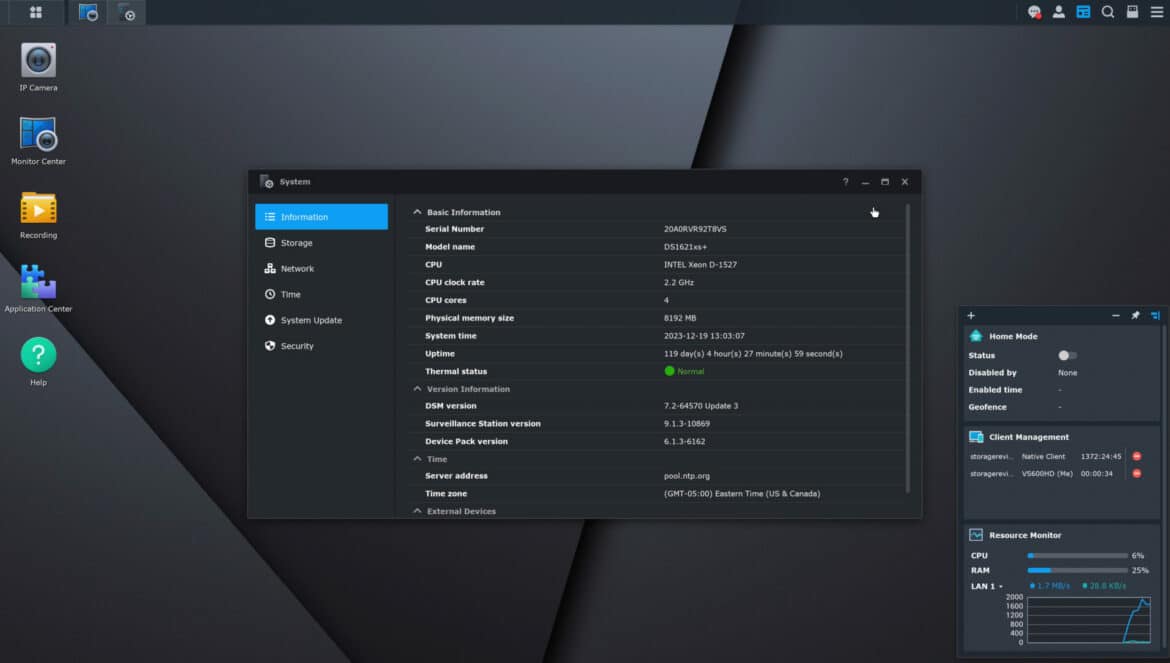Open the user account icon
This screenshot has height=663, width=1170.
(1058, 12)
